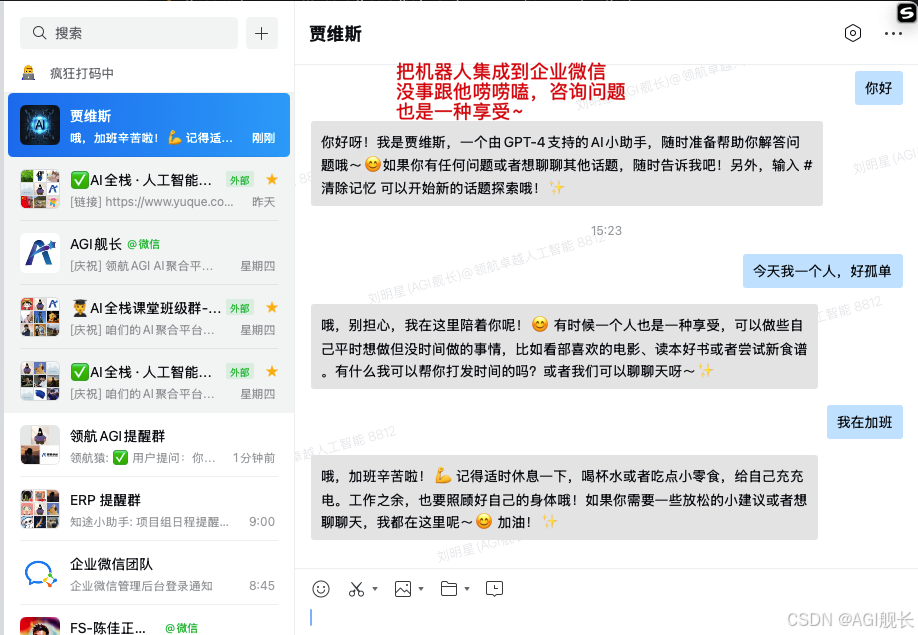Click @微信 label next to AGI舰长
The image size is (918, 635).
coord(143,244)
